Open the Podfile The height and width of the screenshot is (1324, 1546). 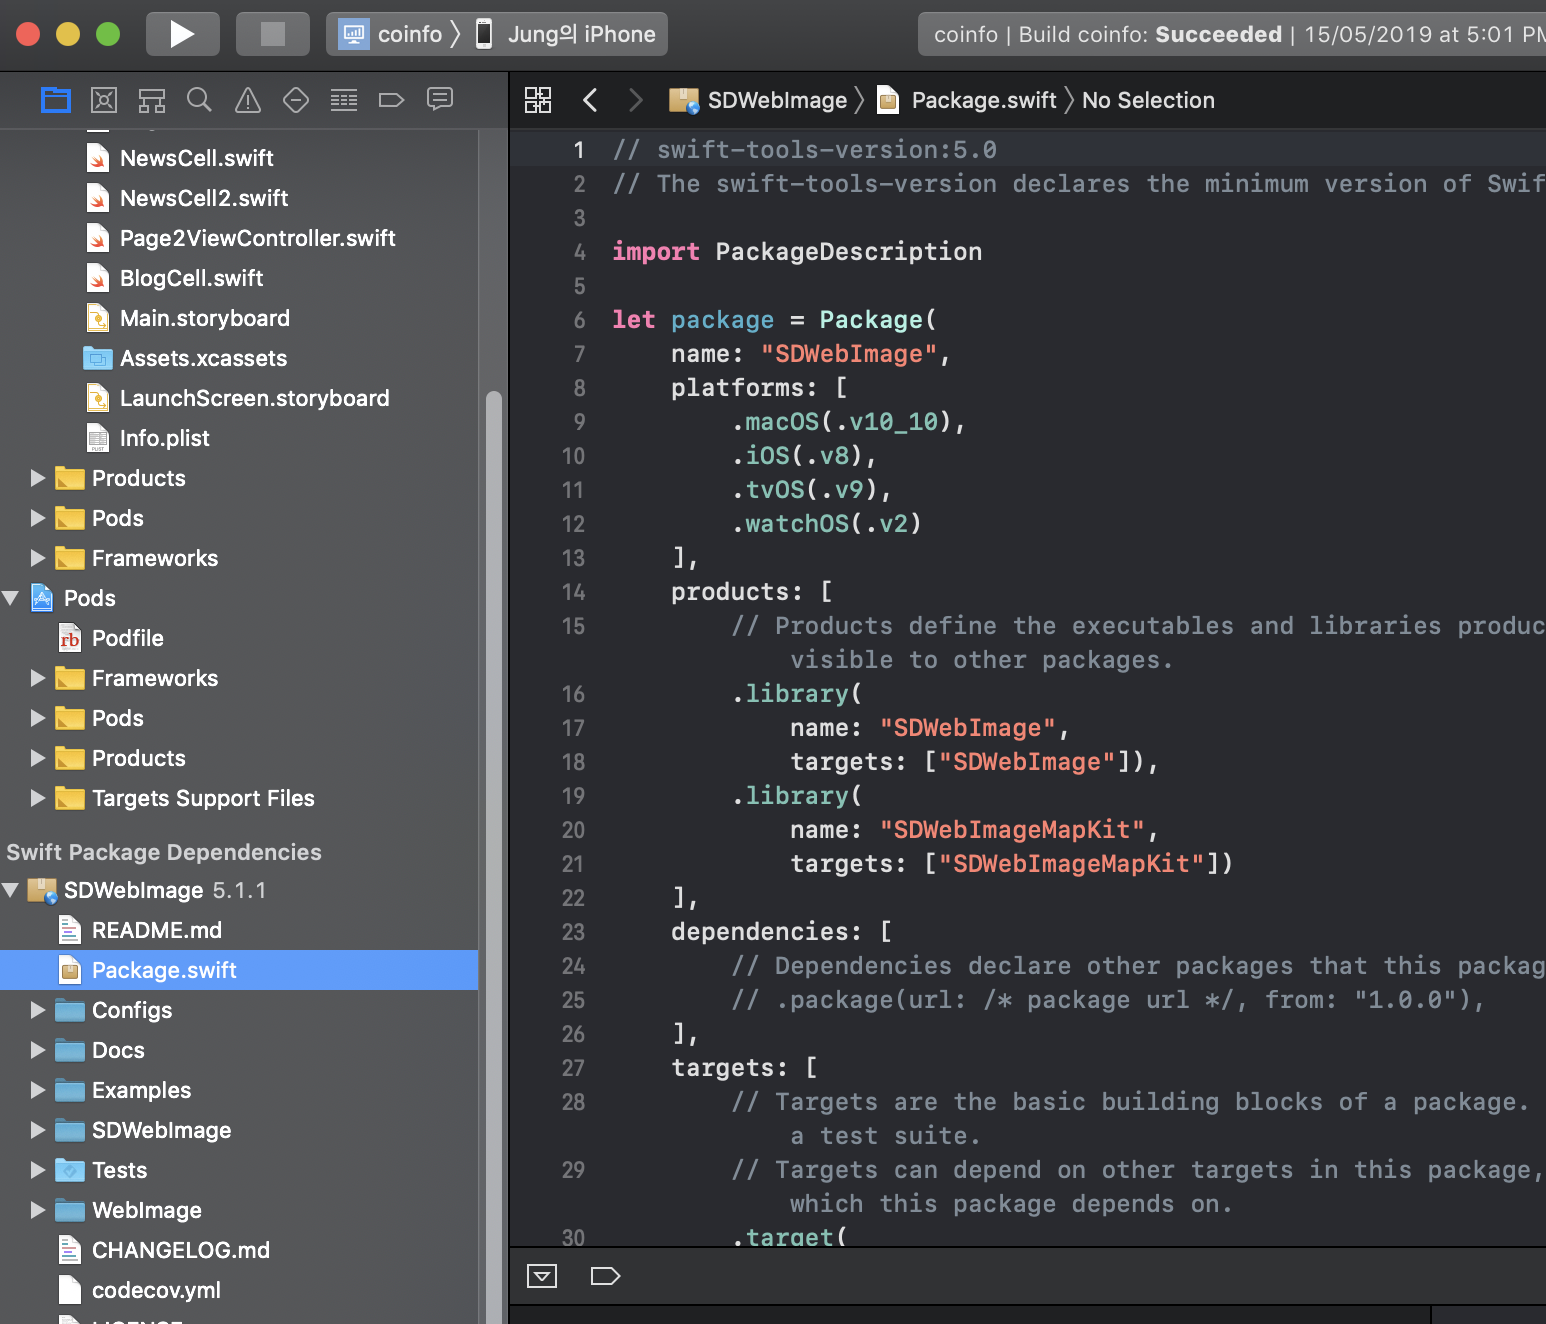coord(127,638)
